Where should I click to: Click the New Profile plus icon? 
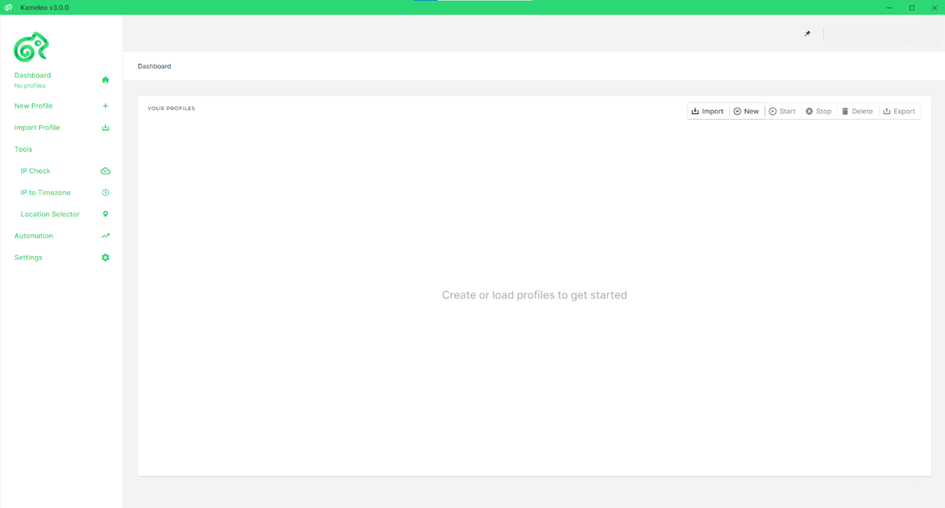(105, 105)
